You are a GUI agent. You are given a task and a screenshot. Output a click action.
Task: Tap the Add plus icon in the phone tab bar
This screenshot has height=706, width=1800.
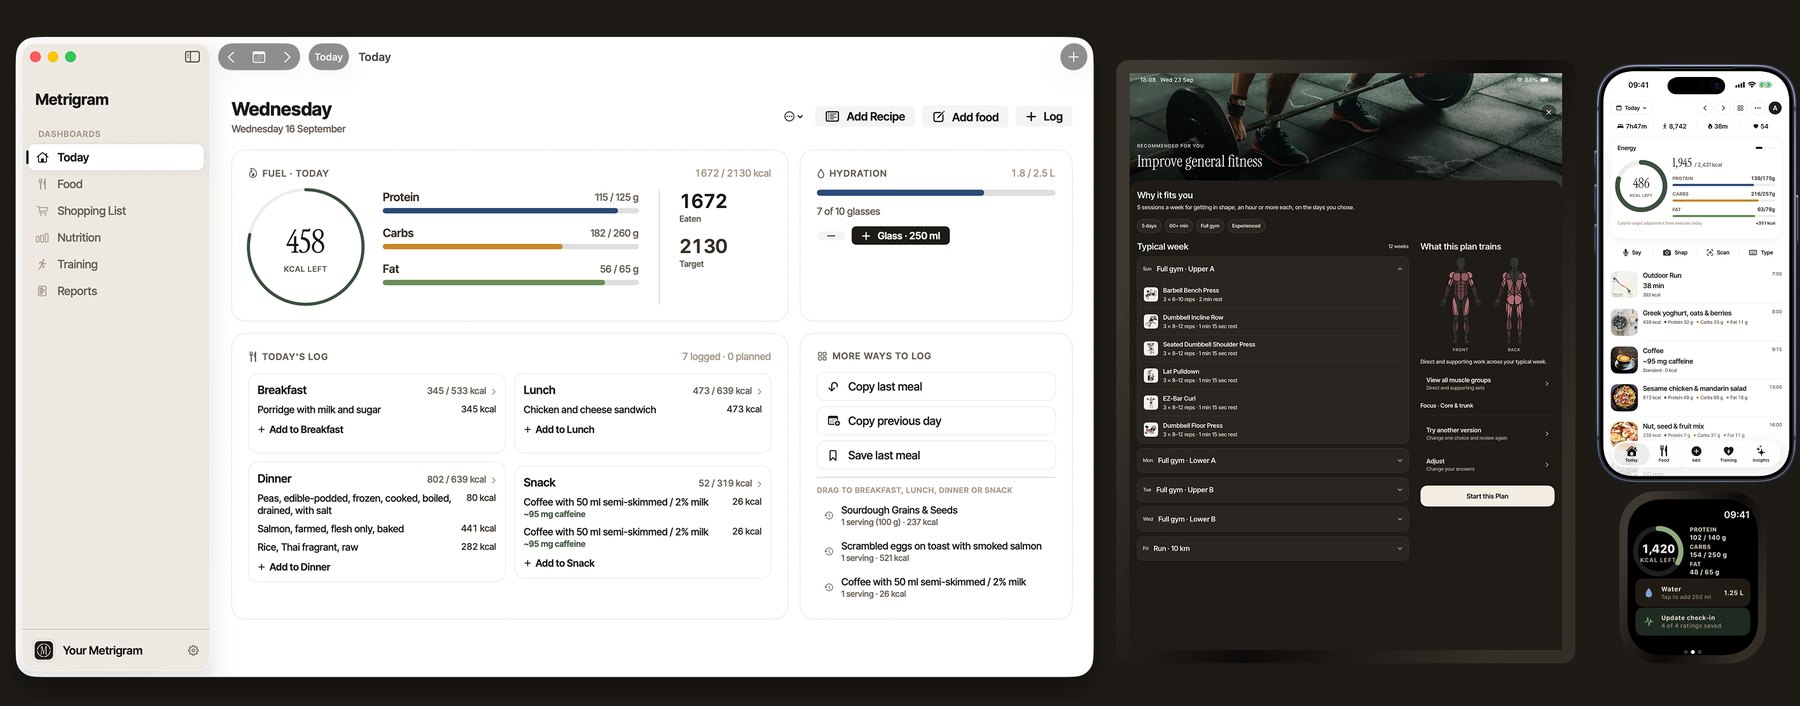pos(1696,453)
